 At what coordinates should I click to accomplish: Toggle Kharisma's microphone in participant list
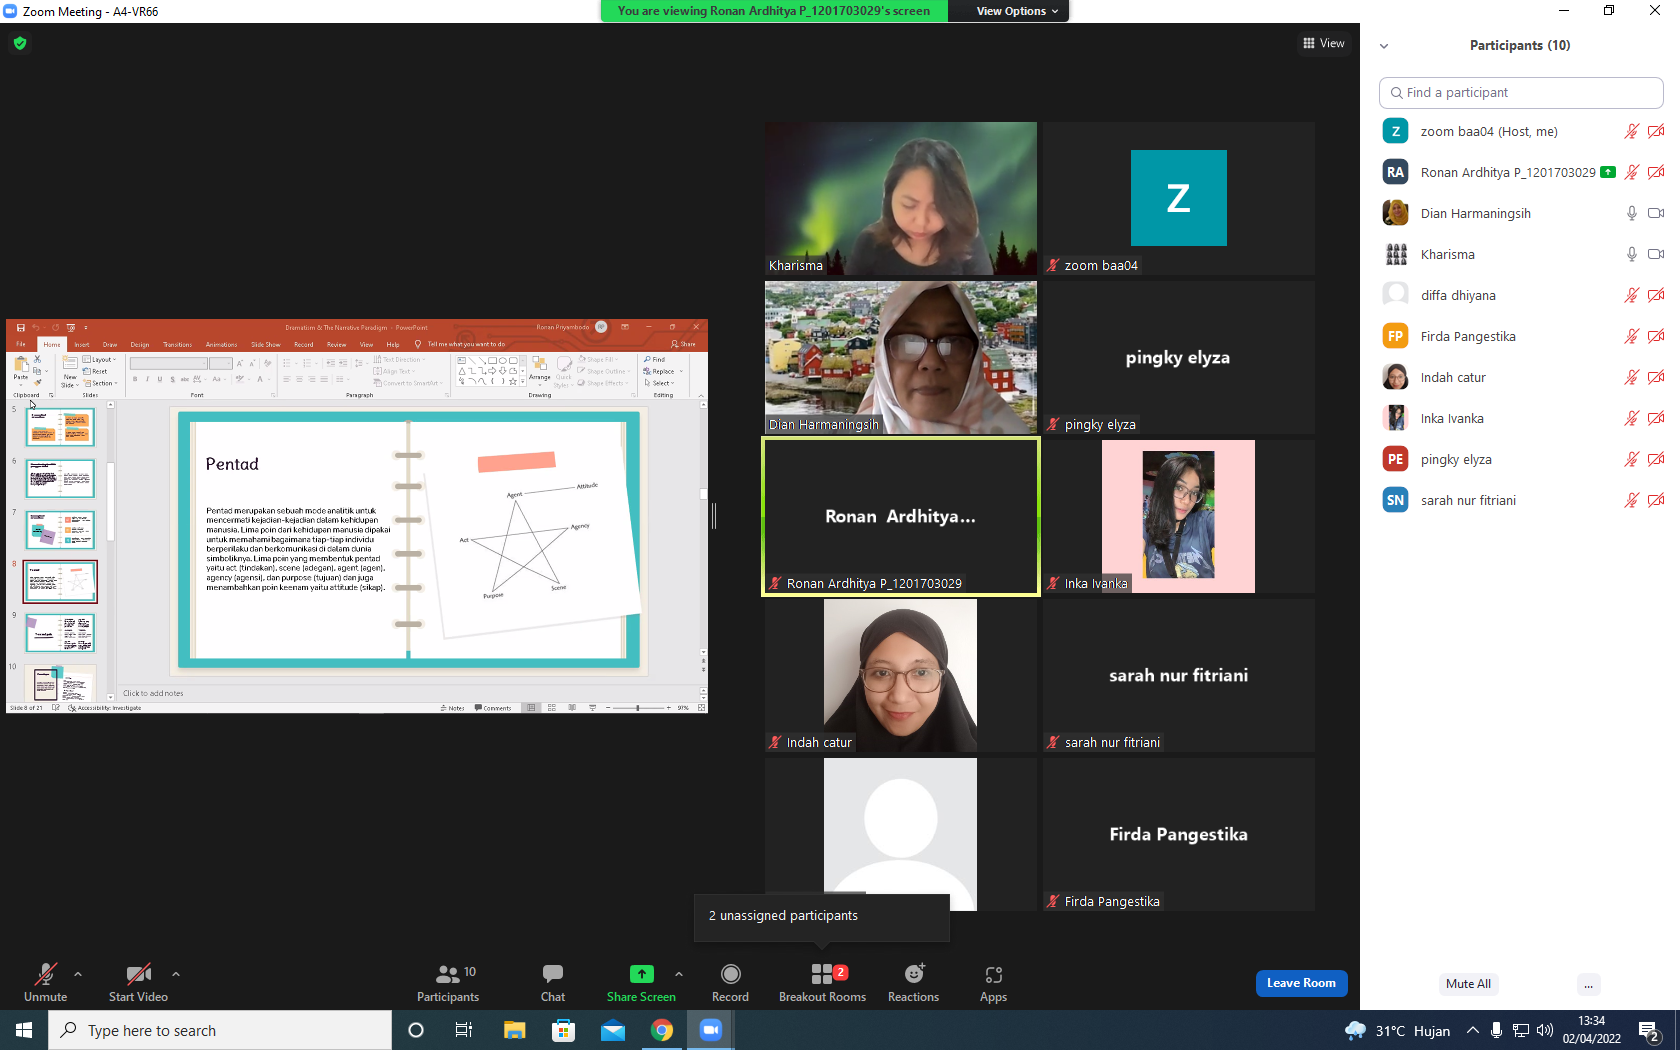(x=1632, y=254)
